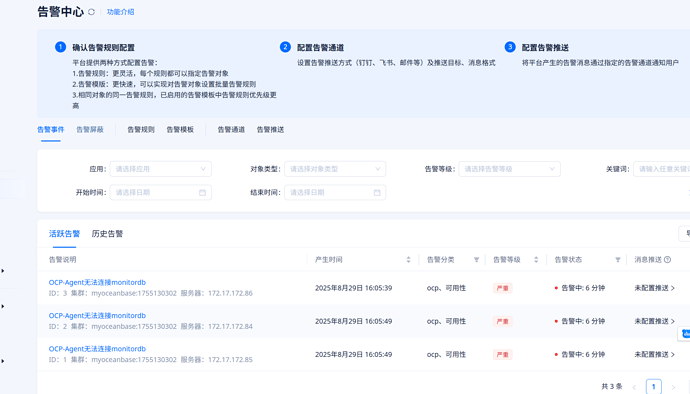Click the calendar icon in 结束时间 field

[377, 192]
